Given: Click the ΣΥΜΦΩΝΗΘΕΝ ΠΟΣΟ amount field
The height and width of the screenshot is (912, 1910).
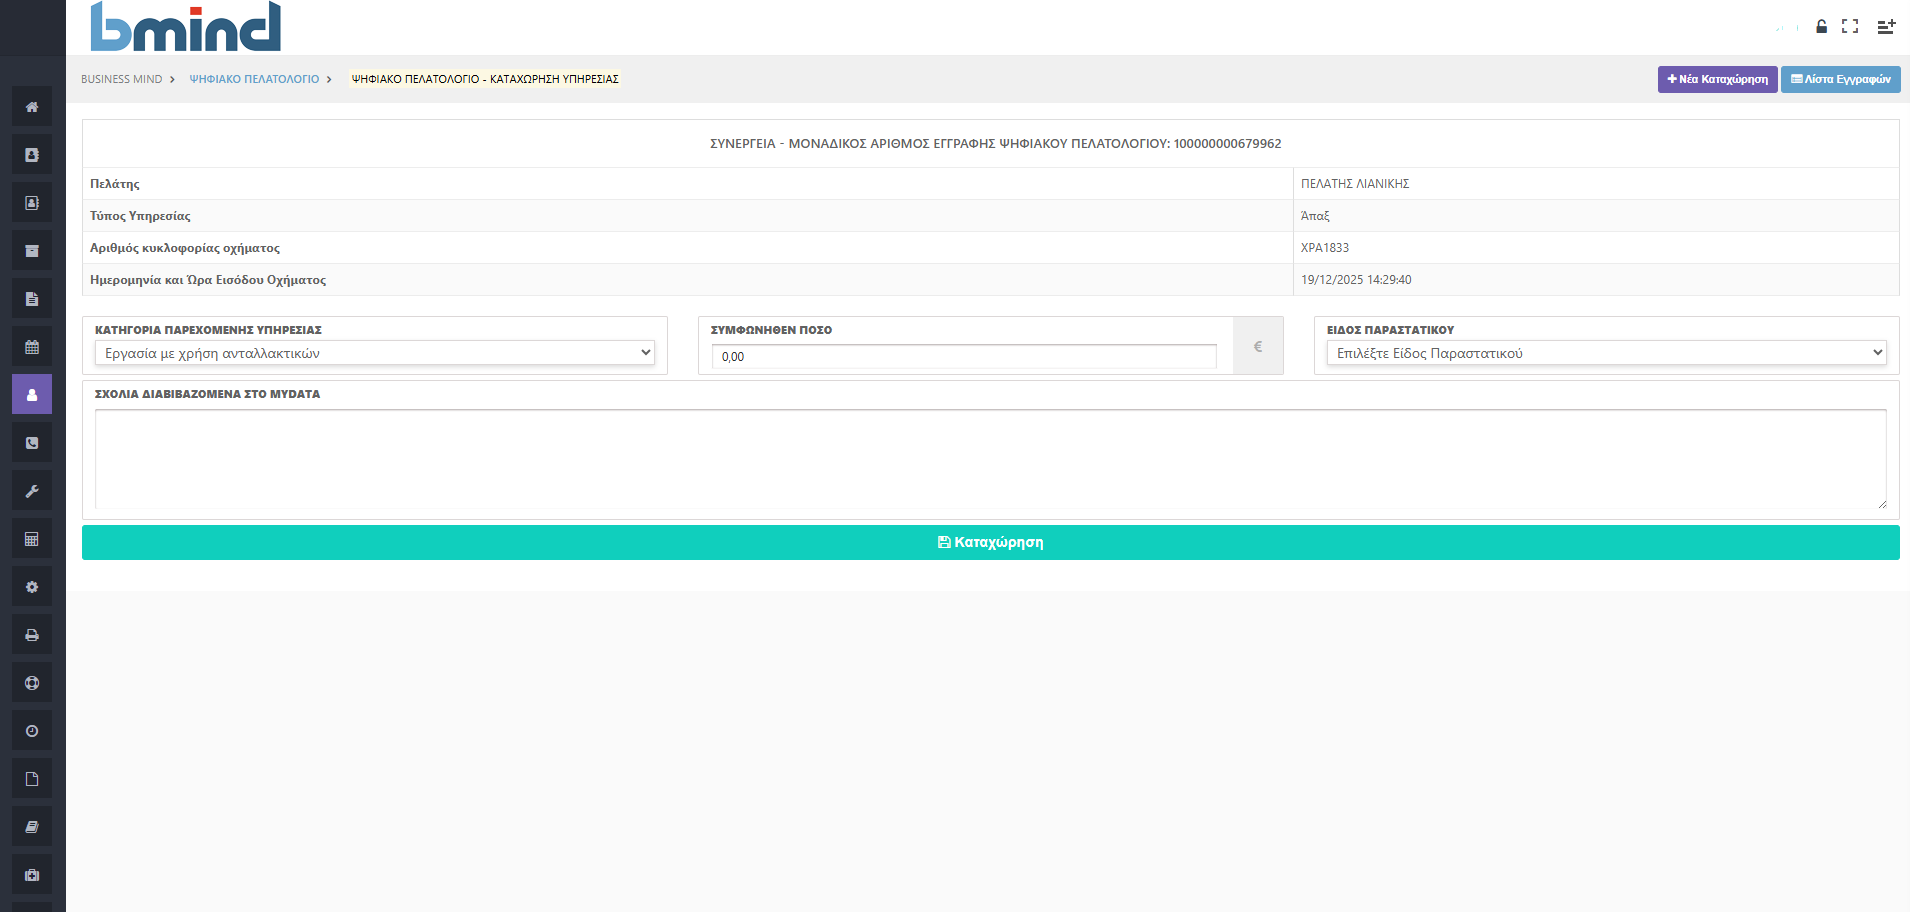Looking at the screenshot, I should (964, 357).
